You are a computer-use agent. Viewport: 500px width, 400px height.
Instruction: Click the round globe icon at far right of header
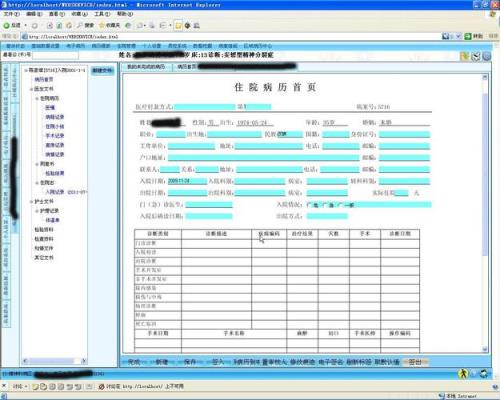(x=487, y=56)
